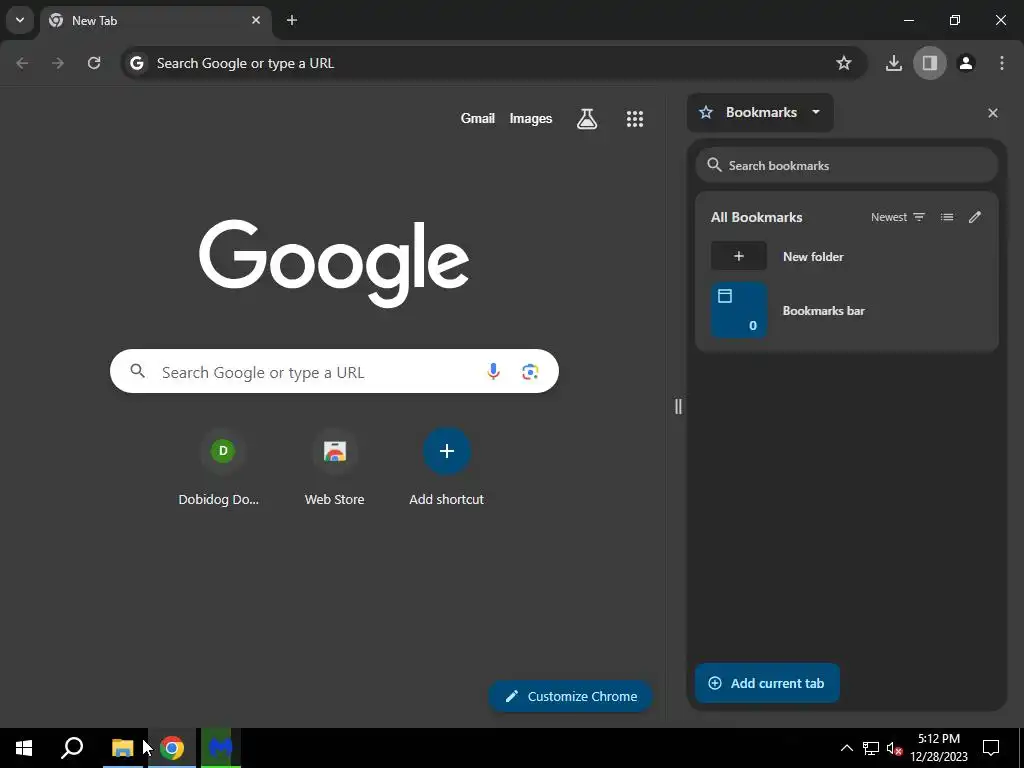This screenshot has width=1024, height=768.
Task: Click the Chrome taskbar icon
Action: 172,748
